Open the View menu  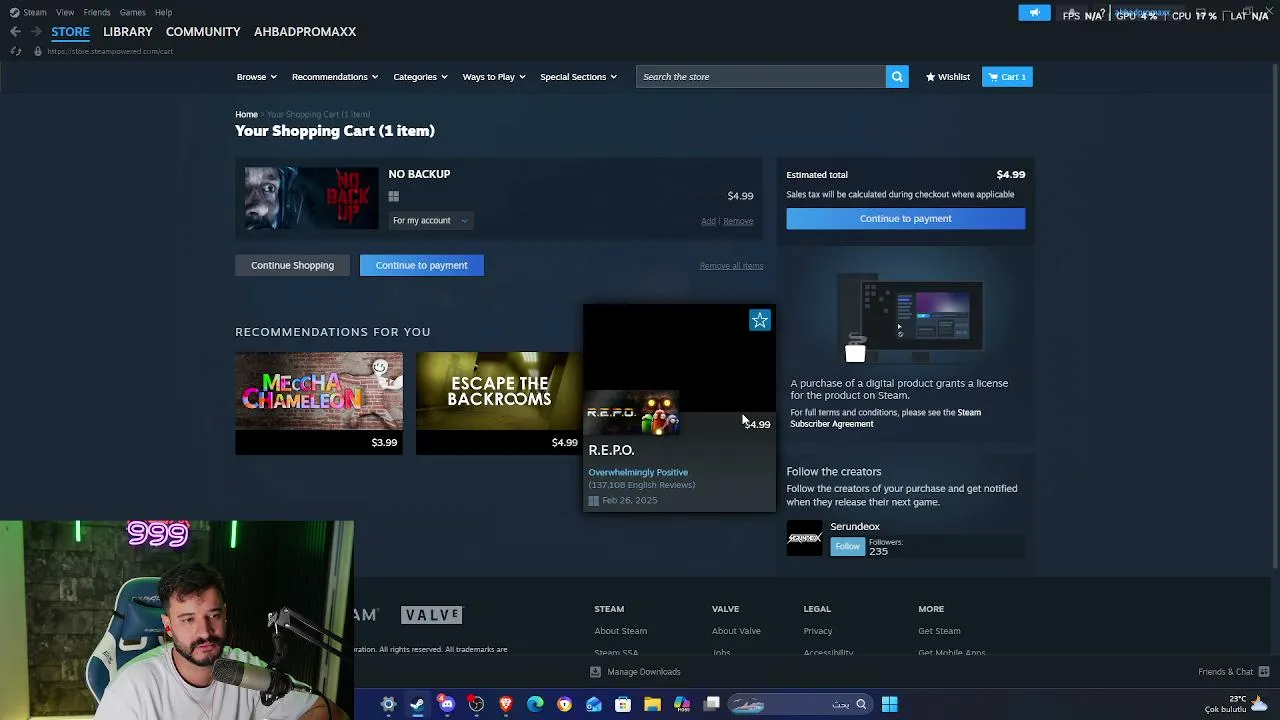pyautogui.click(x=65, y=12)
